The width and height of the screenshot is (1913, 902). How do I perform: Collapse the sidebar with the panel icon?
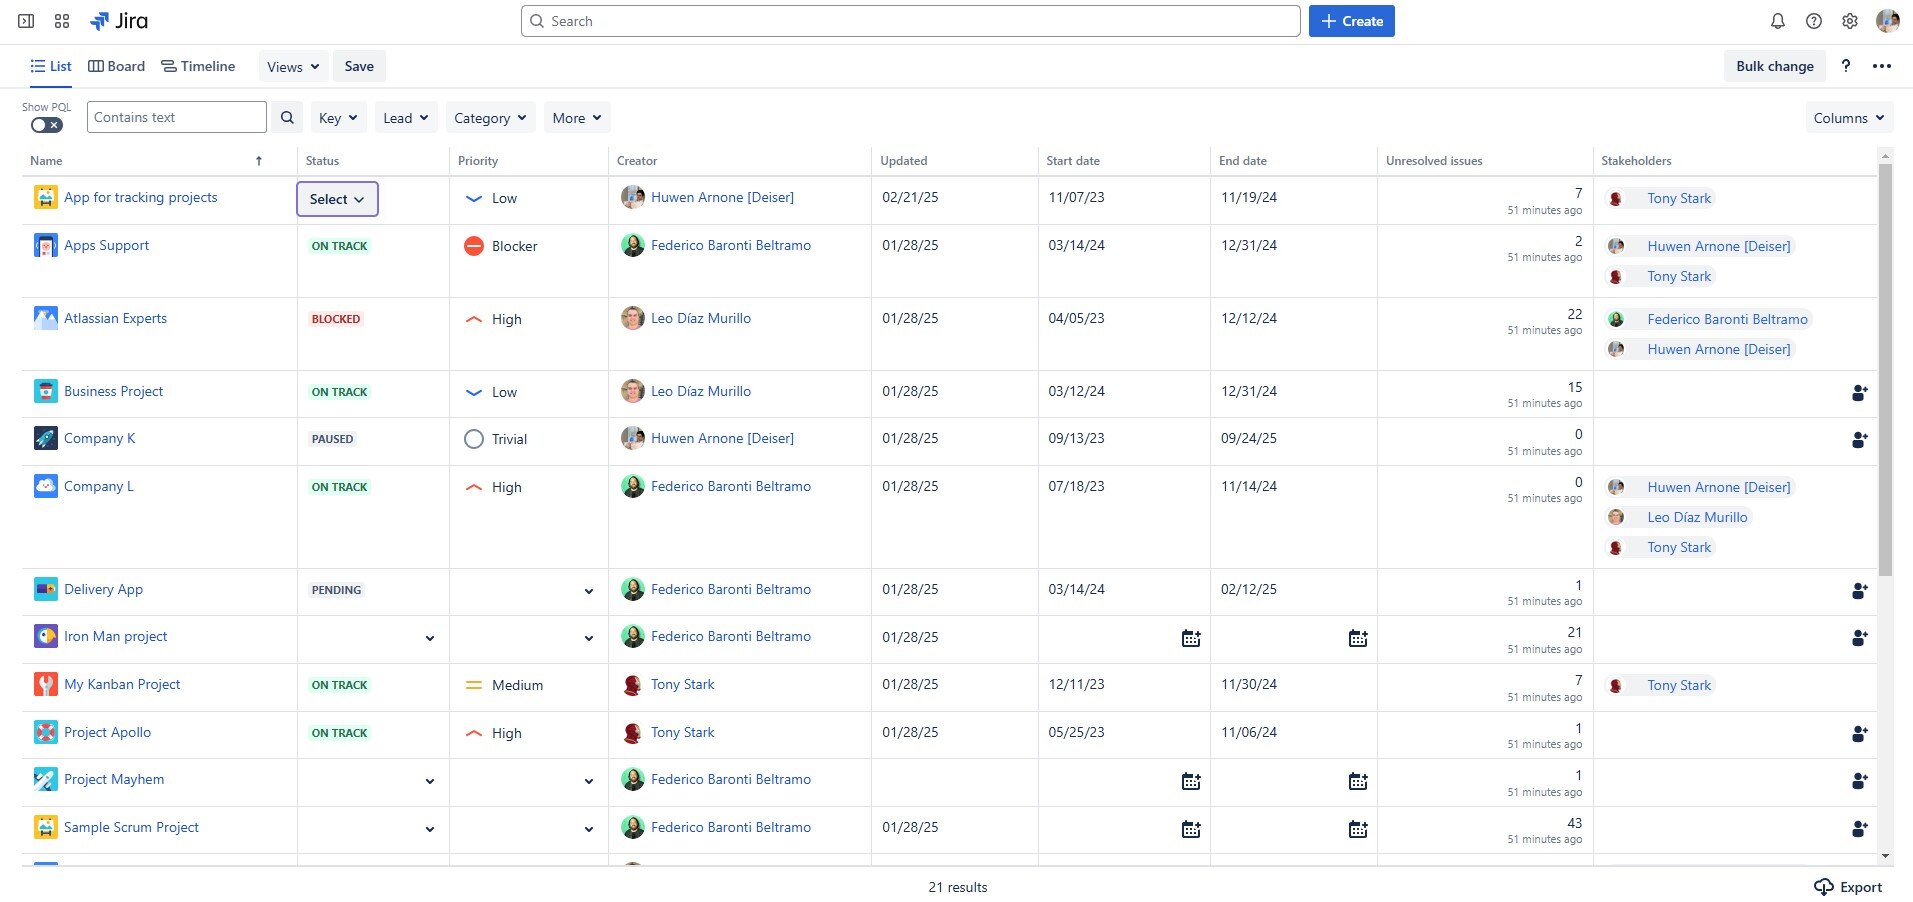pos(26,20)
